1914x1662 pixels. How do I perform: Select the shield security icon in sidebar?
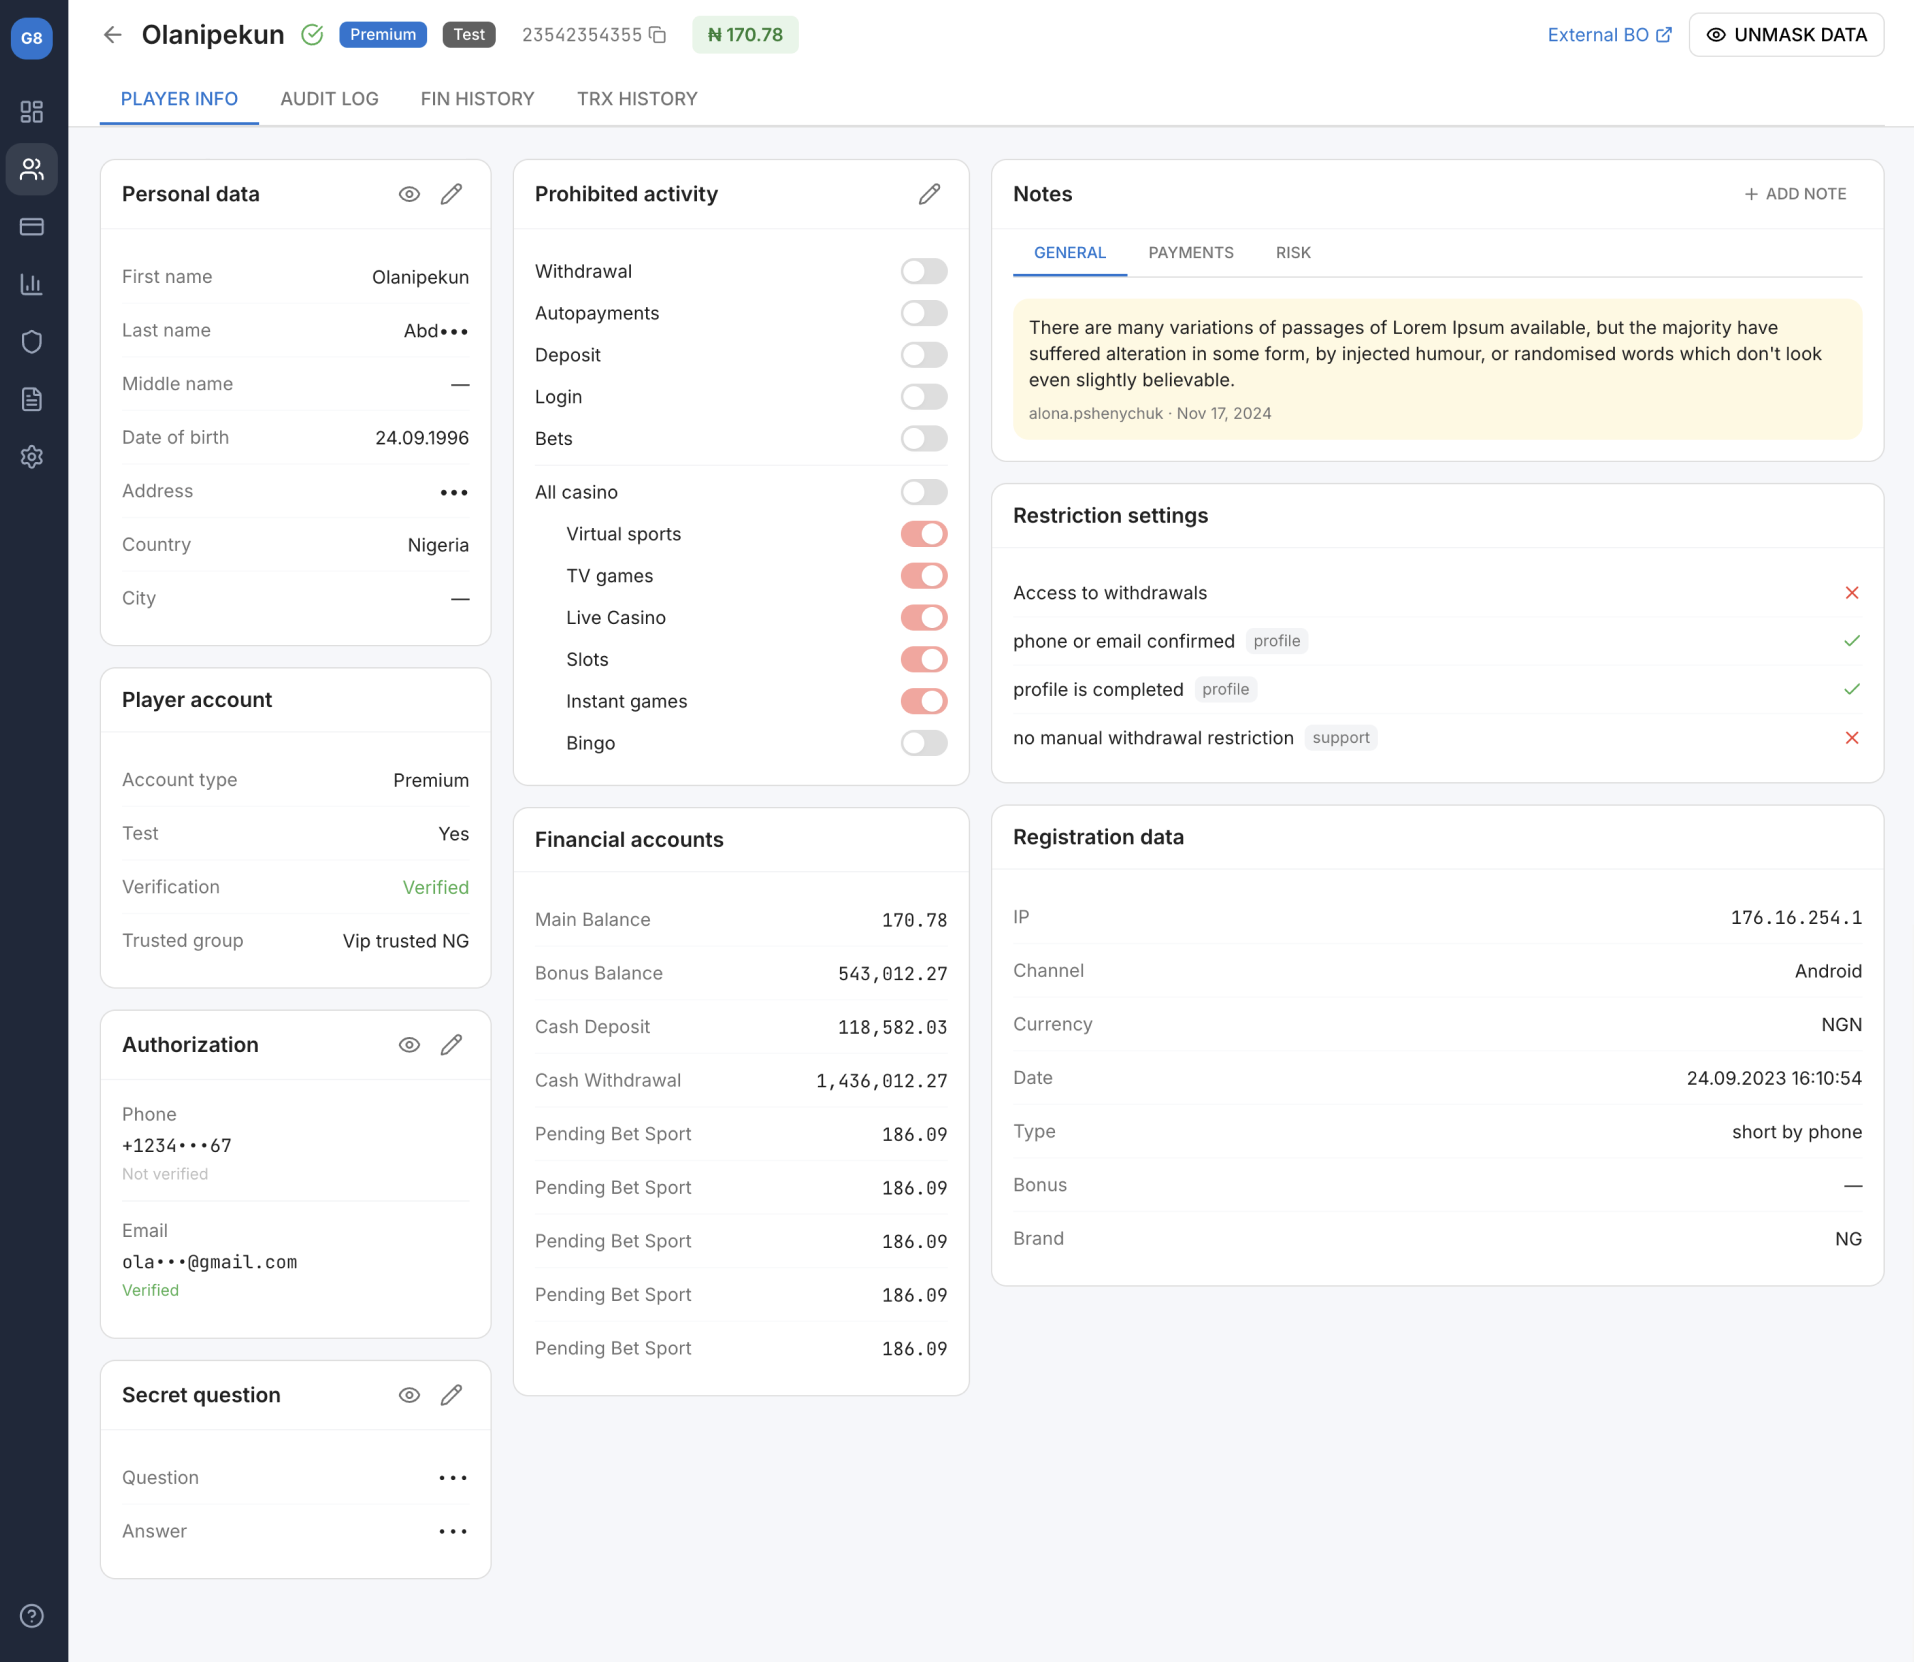click(32, 341)
